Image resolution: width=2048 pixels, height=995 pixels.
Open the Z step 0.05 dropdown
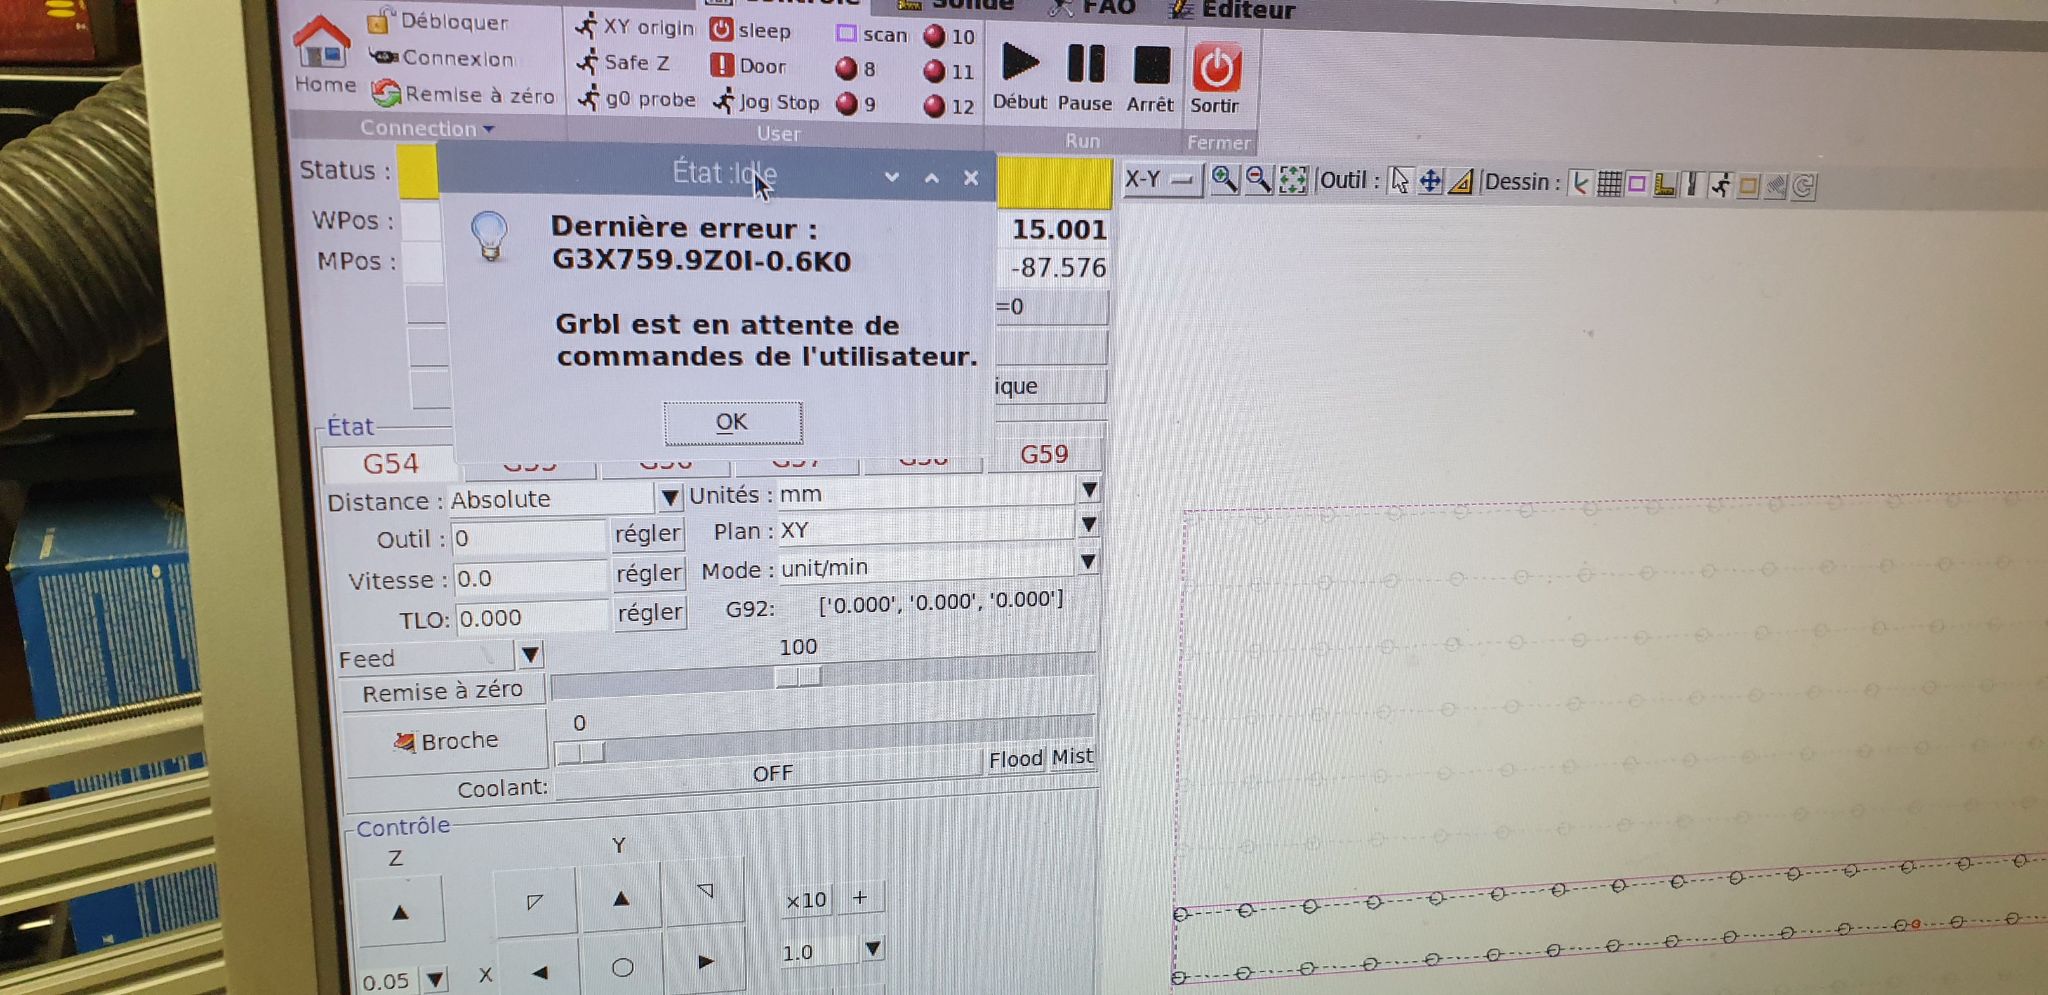tap(435, 979)
